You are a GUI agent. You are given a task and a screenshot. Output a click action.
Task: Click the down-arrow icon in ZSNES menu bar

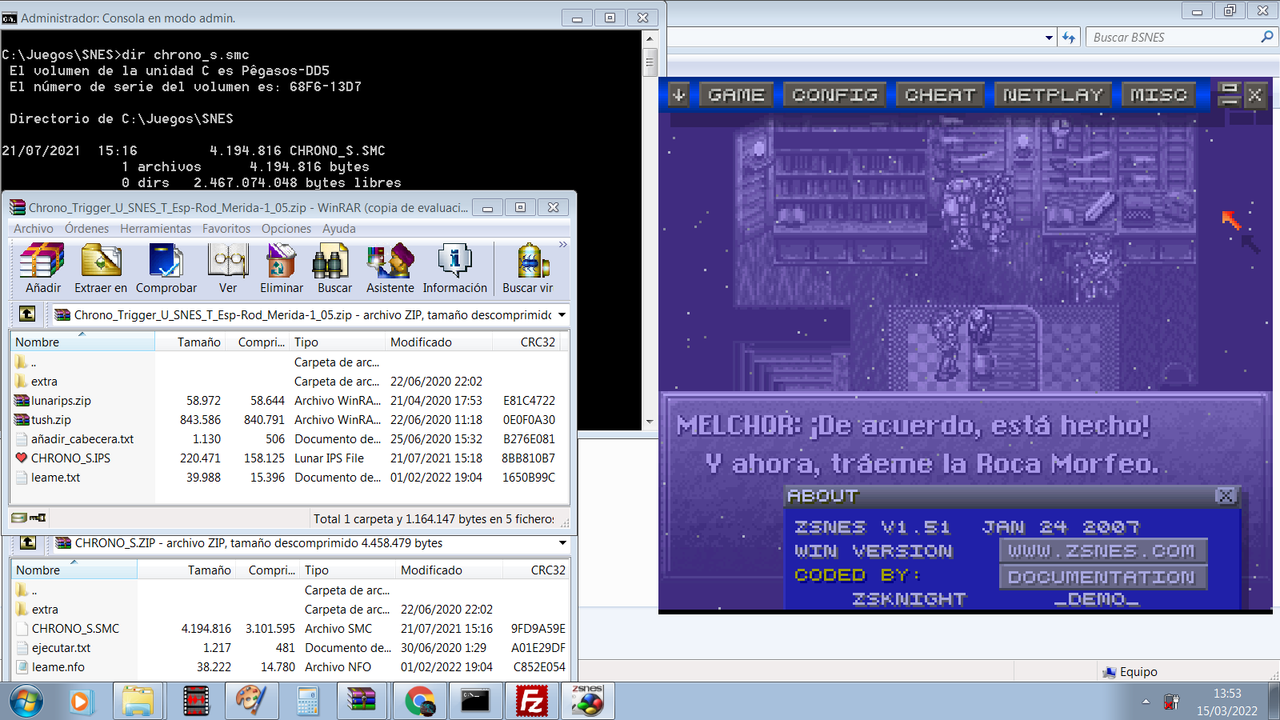point(679,95)
